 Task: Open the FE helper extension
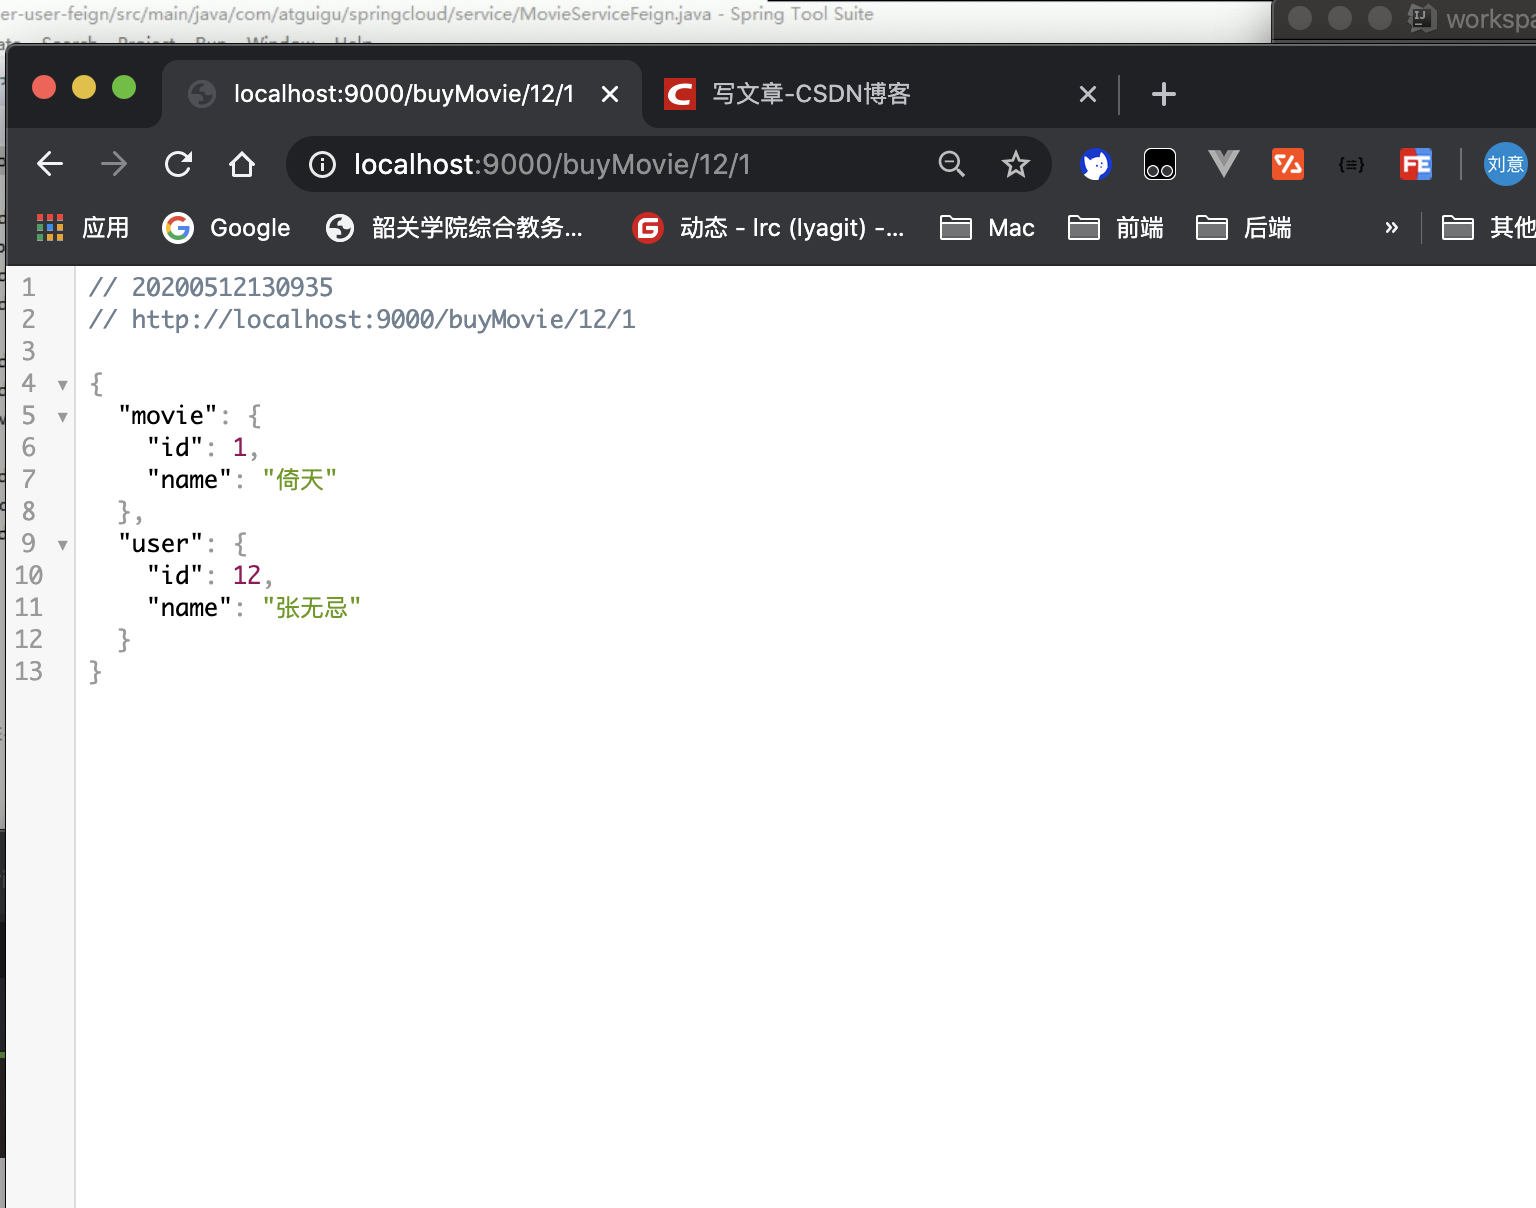tap(1416, 164)
